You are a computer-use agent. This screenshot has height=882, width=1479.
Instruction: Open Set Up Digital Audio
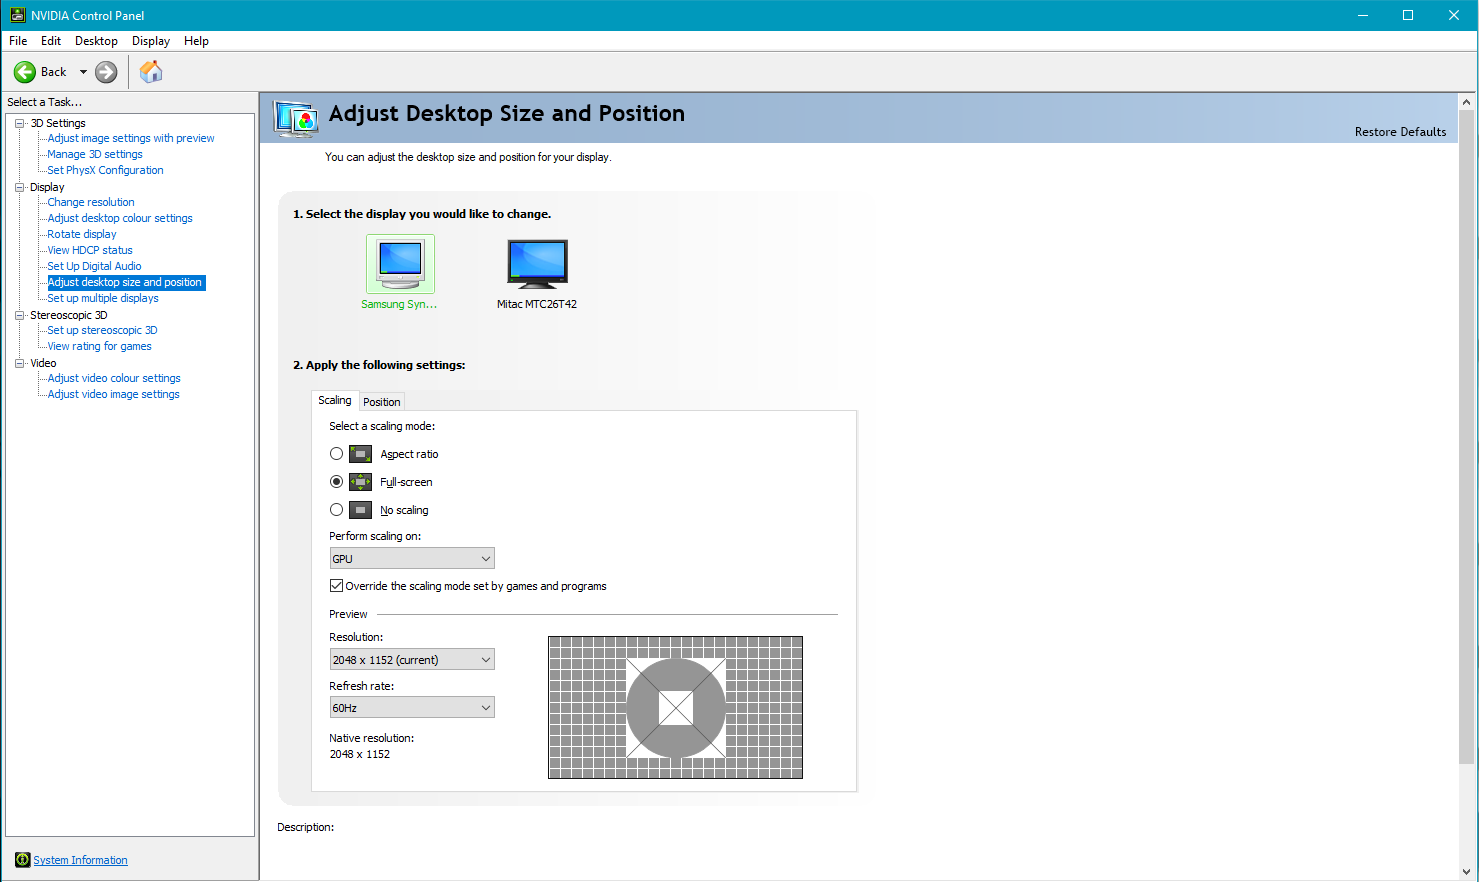[94, 266]
